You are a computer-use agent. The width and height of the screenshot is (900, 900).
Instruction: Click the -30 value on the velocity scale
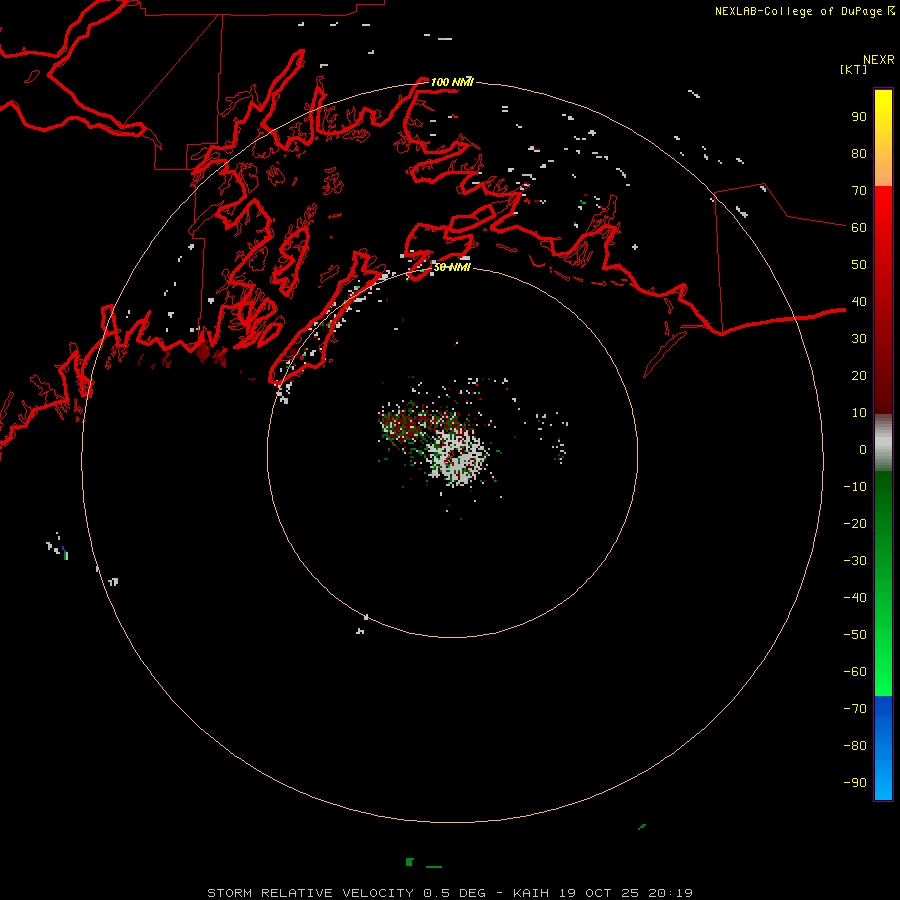(x=855, y=561)
